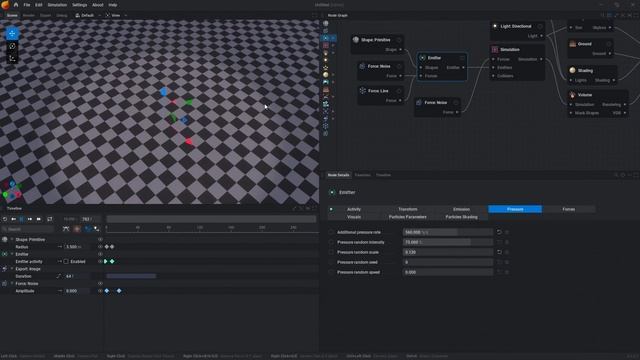Click reset for Pressure random scale
Viewport: 640px width, 360px height.
pos(499,252)
